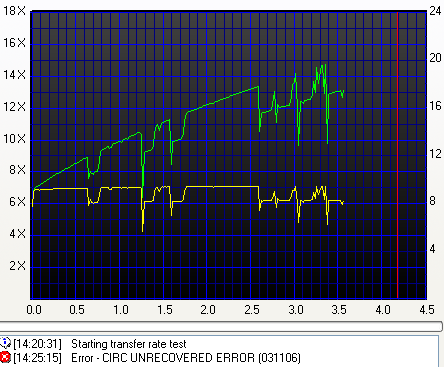The image size is (444, 367).
Task: Click the info icon beside Starting transfer rate test
Action: 5,343
